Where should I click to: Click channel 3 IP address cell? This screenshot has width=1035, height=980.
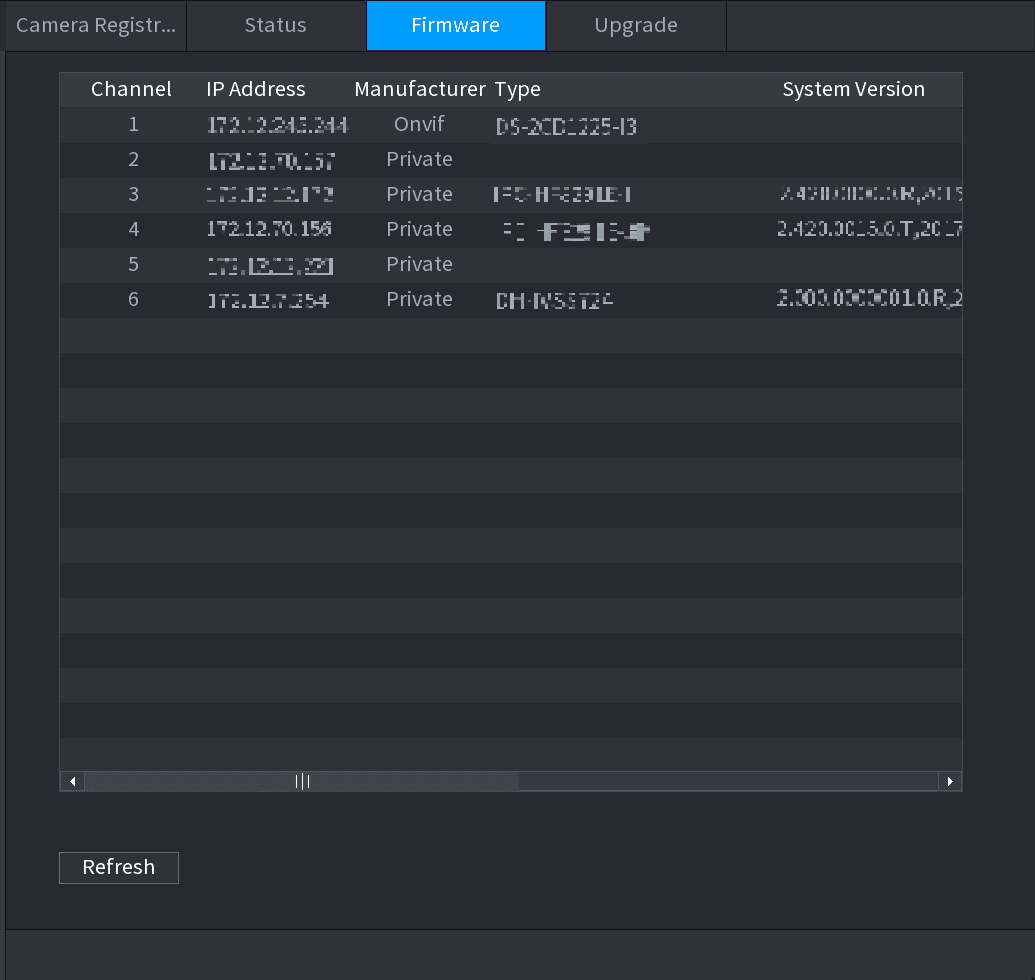(x=269, y=195)
